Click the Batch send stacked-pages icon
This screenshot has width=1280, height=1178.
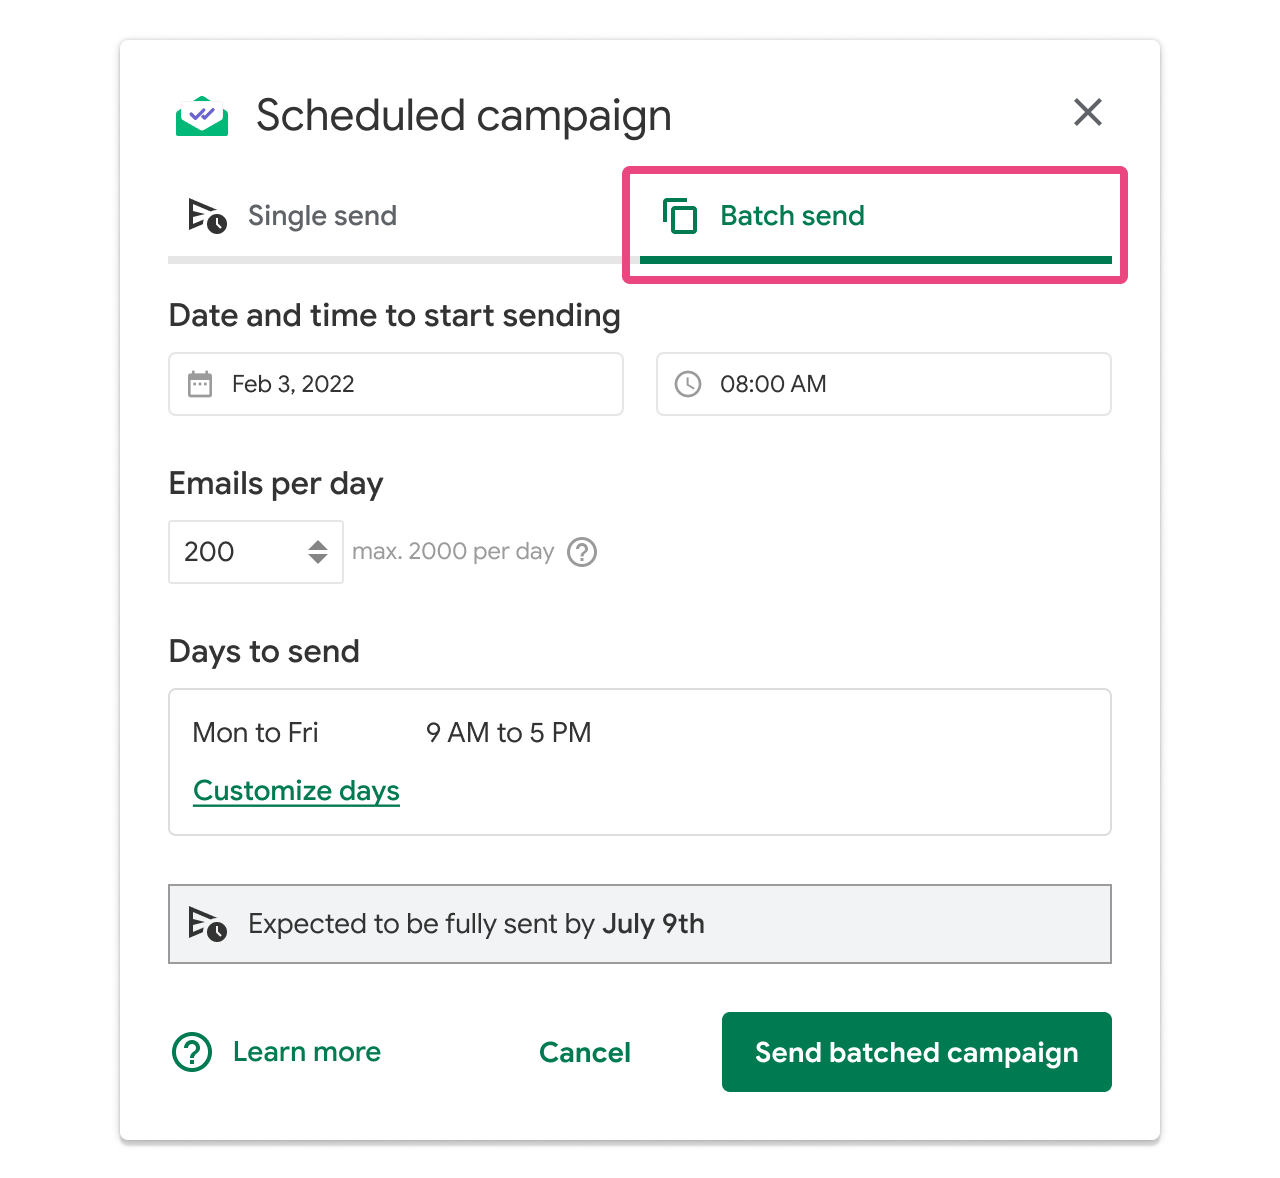680,216
